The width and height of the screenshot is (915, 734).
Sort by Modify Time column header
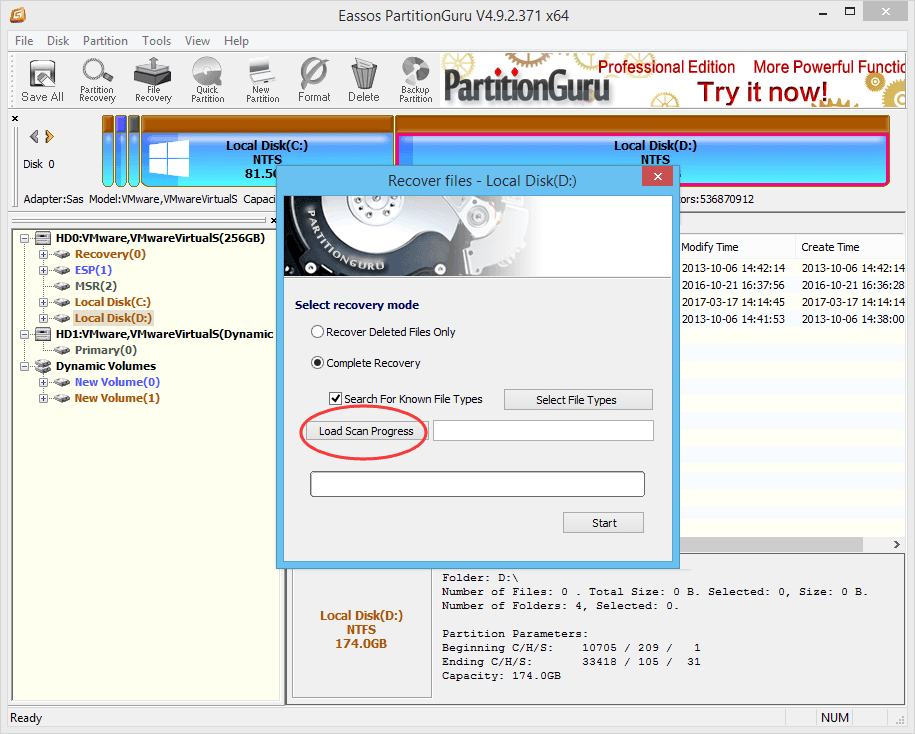[x=736, y=247]
